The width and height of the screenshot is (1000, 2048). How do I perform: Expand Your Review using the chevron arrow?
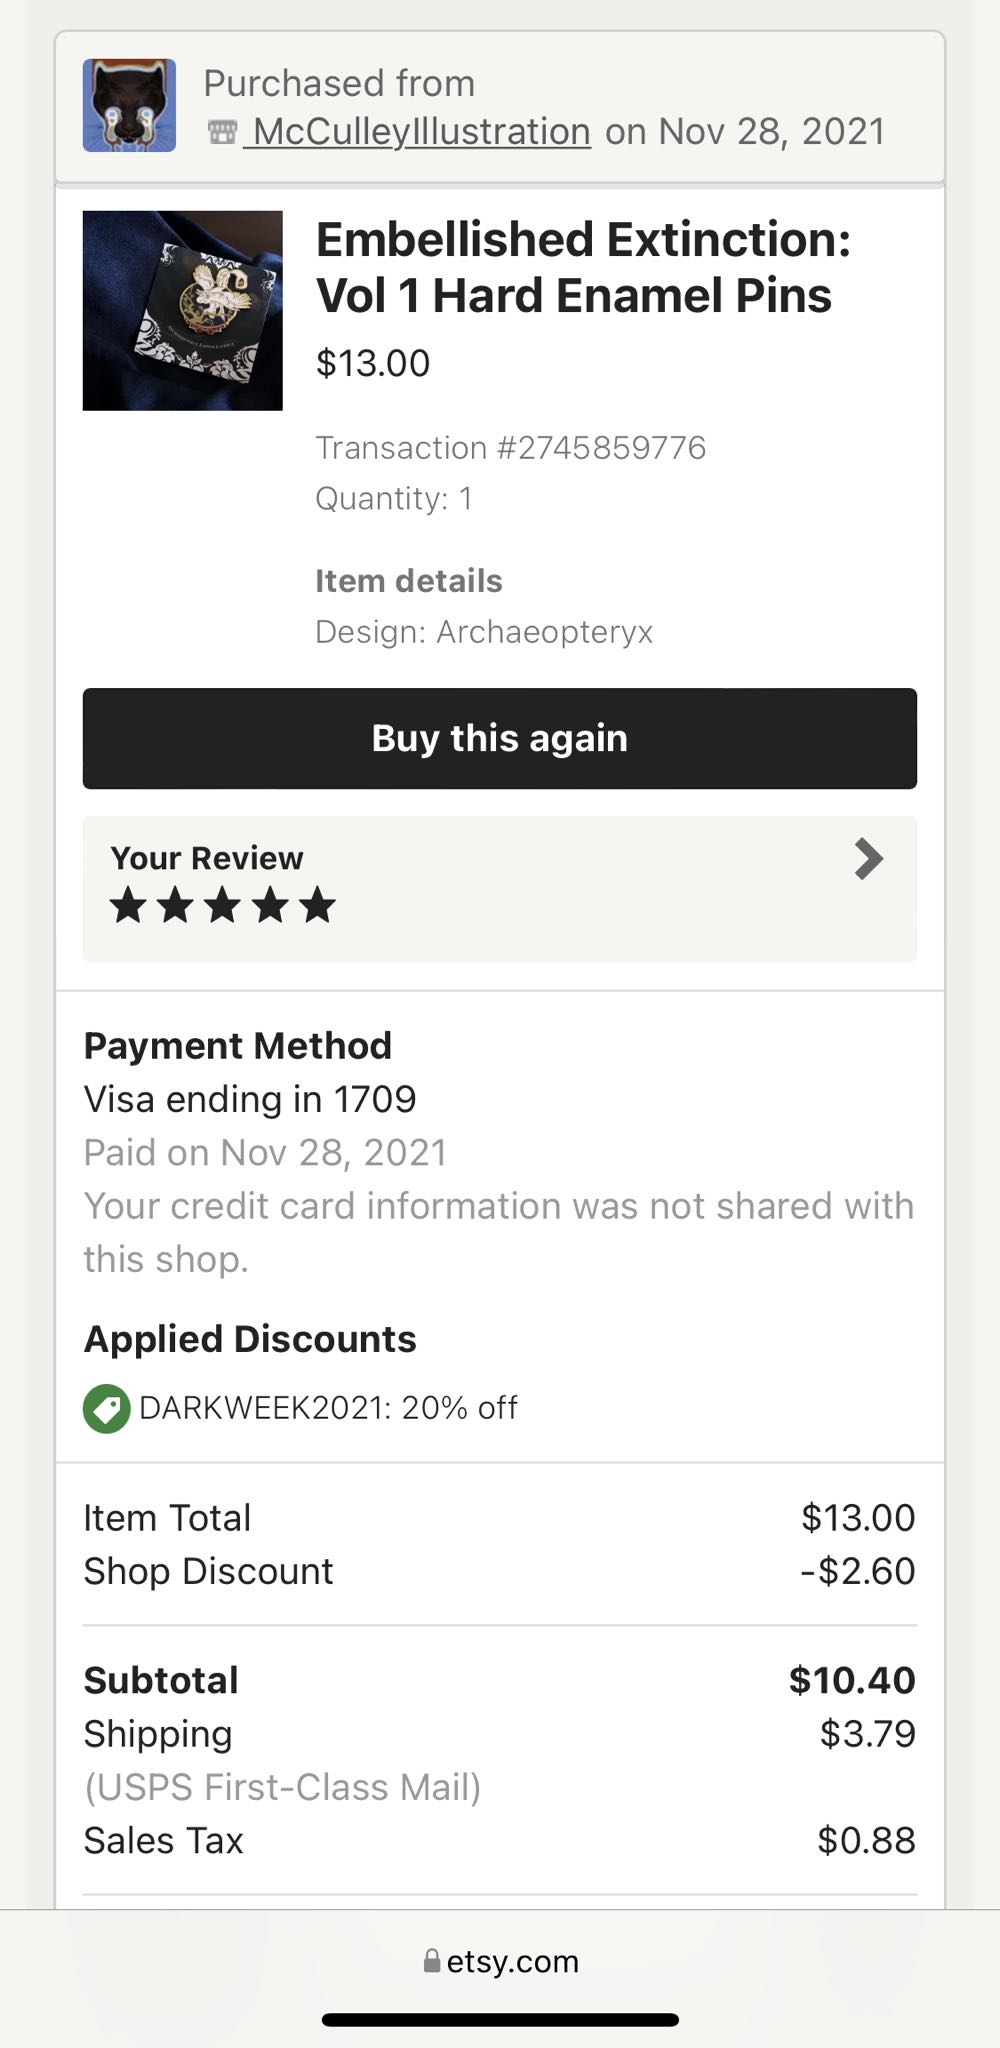click(x=868, y=859)
